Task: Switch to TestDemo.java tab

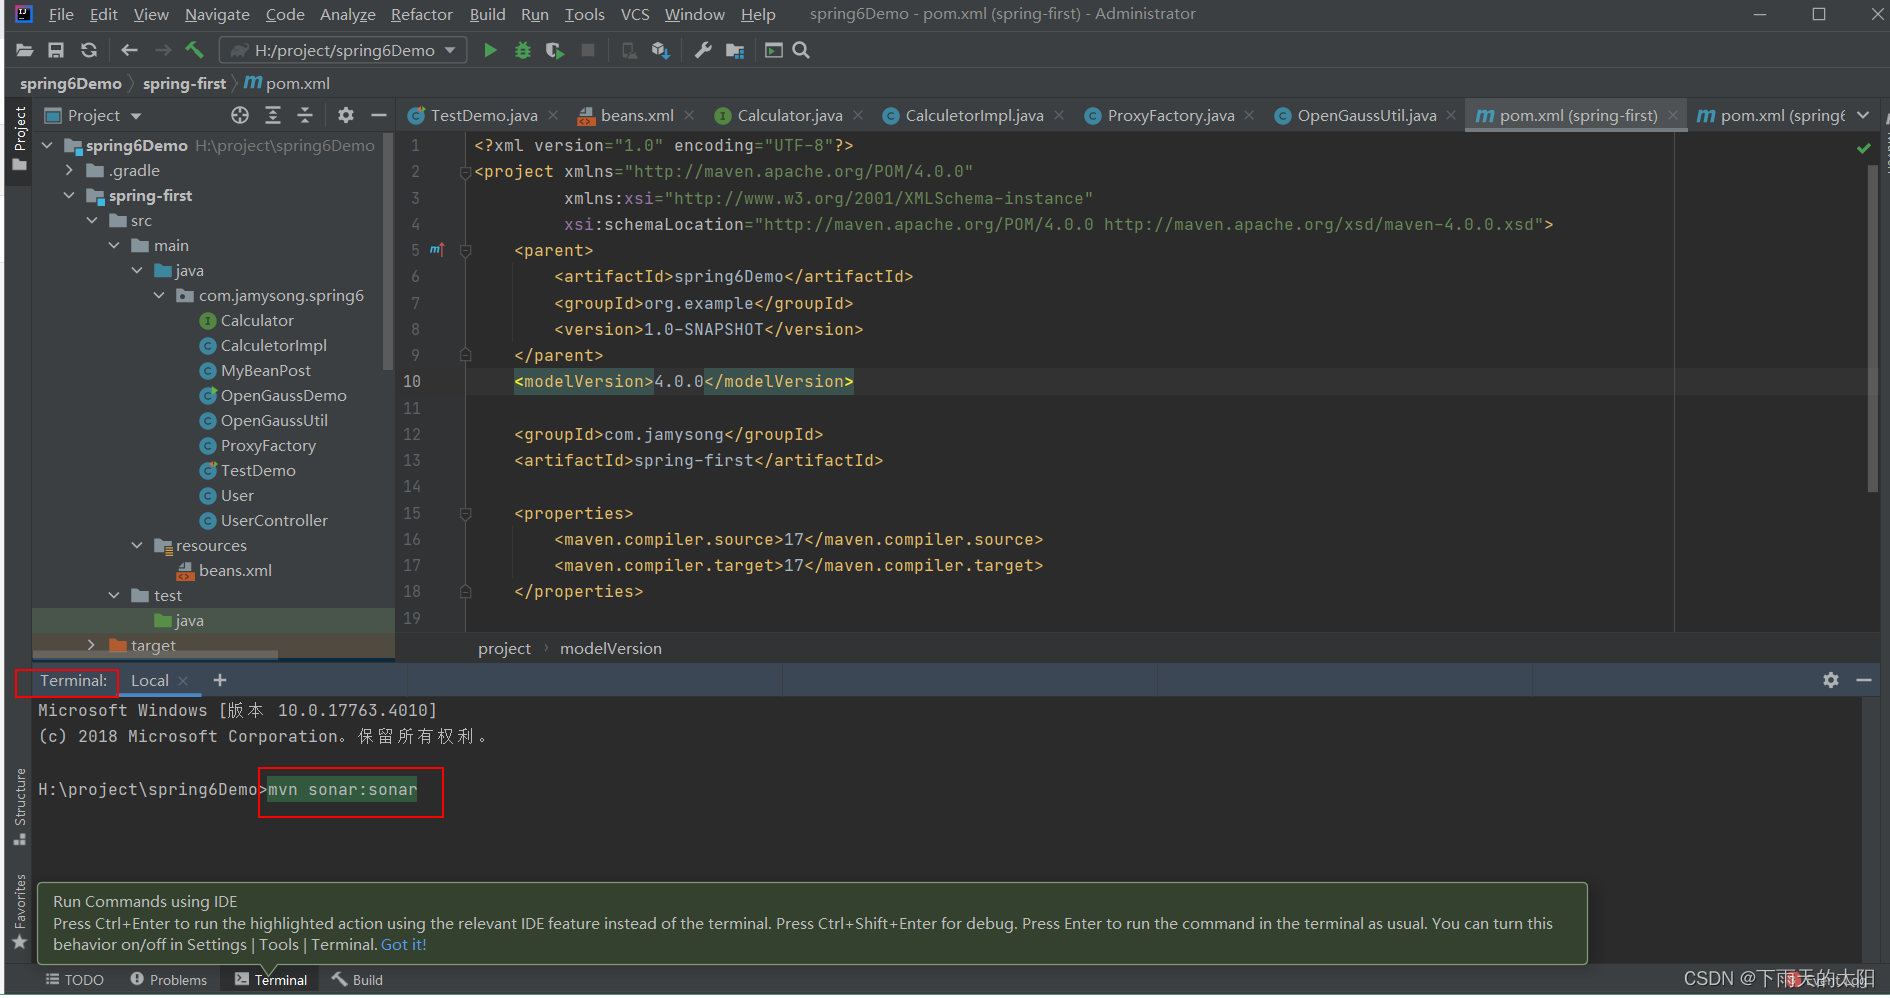Action: (483, 116)
